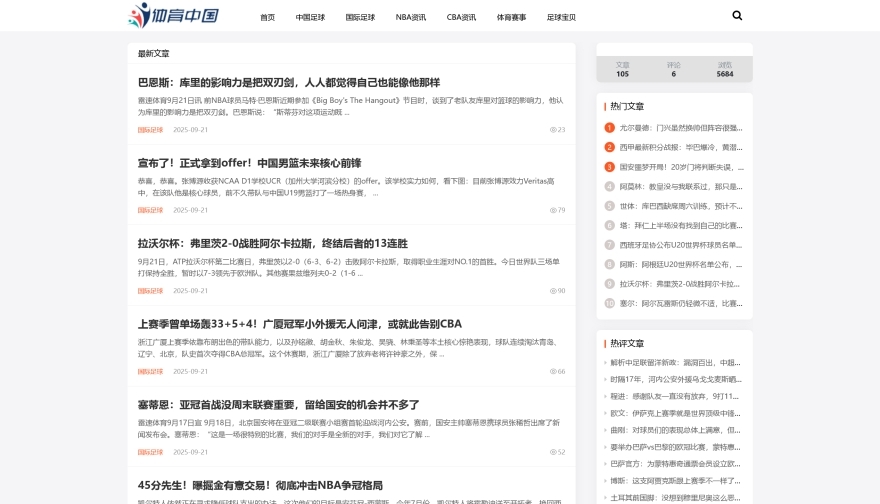Open the 首页 navigation item
Screen dimensions: 880x504
coord(267,17)
